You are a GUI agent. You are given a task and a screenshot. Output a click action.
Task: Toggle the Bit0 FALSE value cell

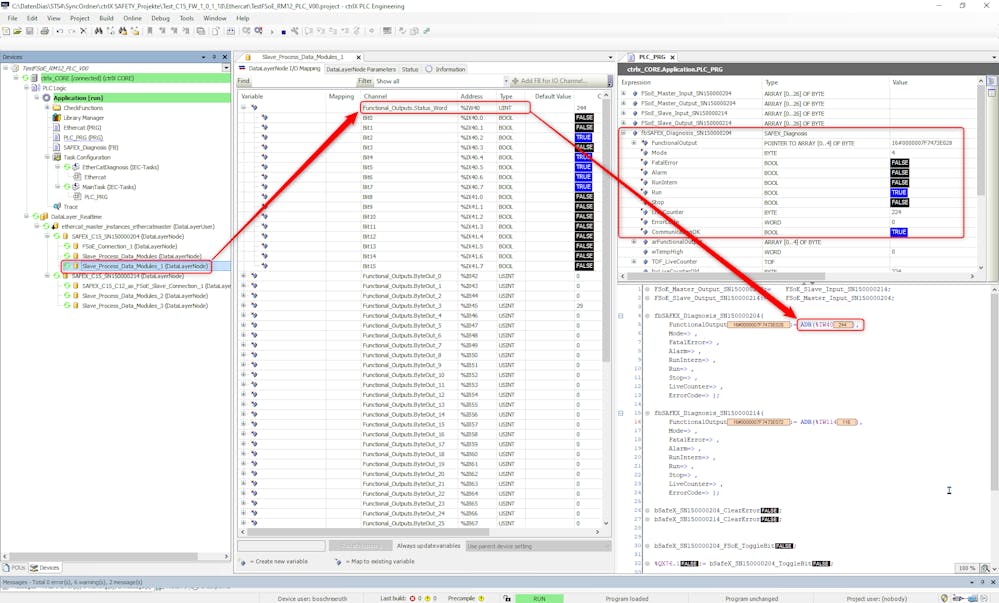click(x=583, y=118)
